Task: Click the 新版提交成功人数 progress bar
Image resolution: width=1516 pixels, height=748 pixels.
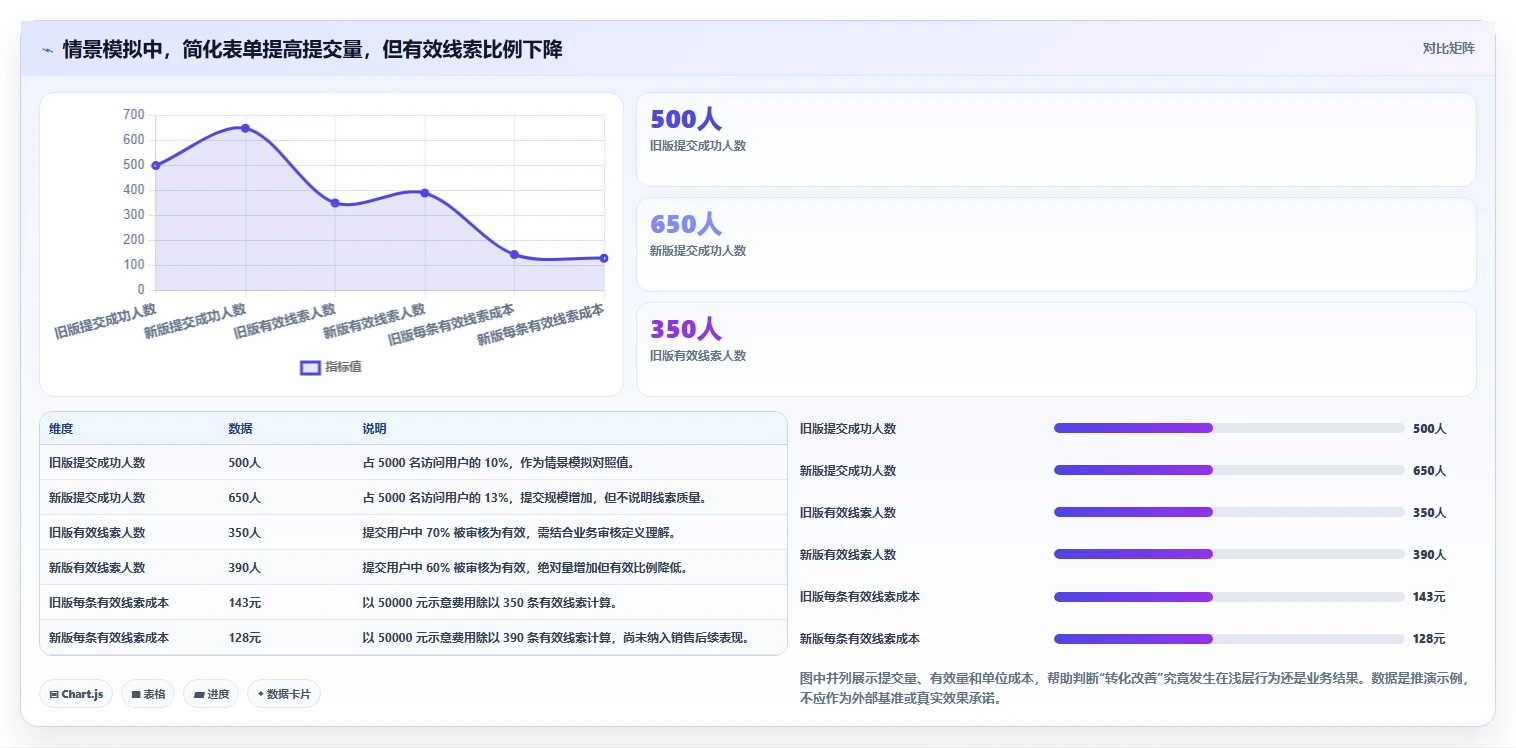Action: pos(1229,470)
